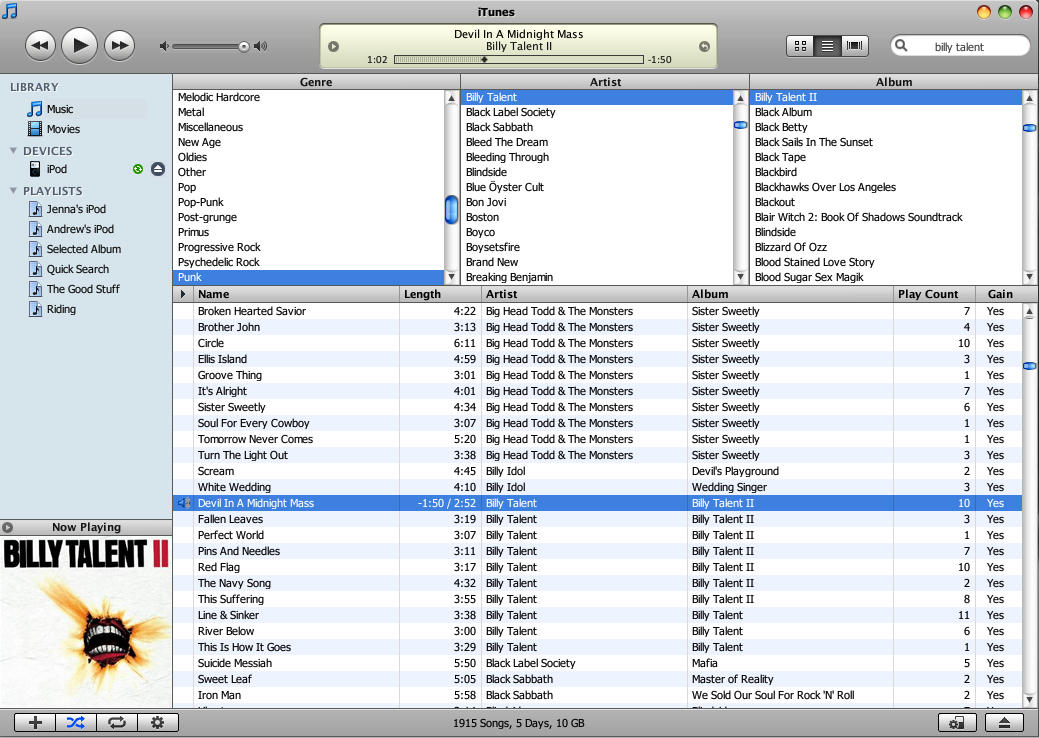Viewport: 1039px width, 738px height.
Task: Select Bon Jovi artist
Action: pyautogui.click(x=596, y=202)
